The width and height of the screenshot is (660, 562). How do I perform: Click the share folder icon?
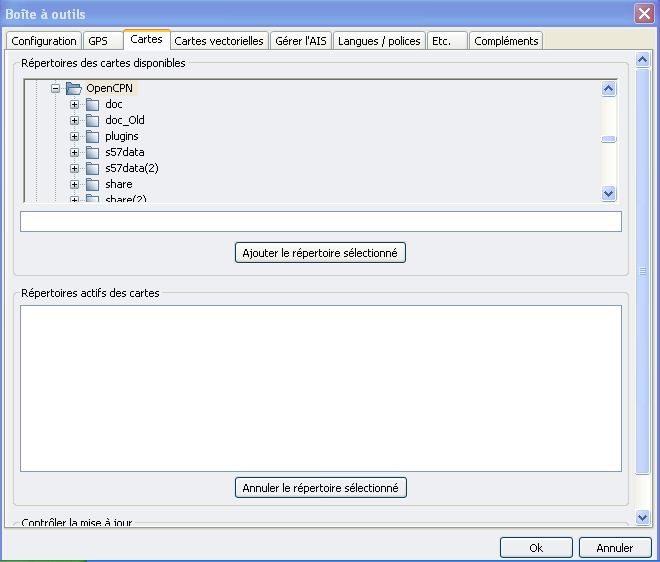pos(93,184)
